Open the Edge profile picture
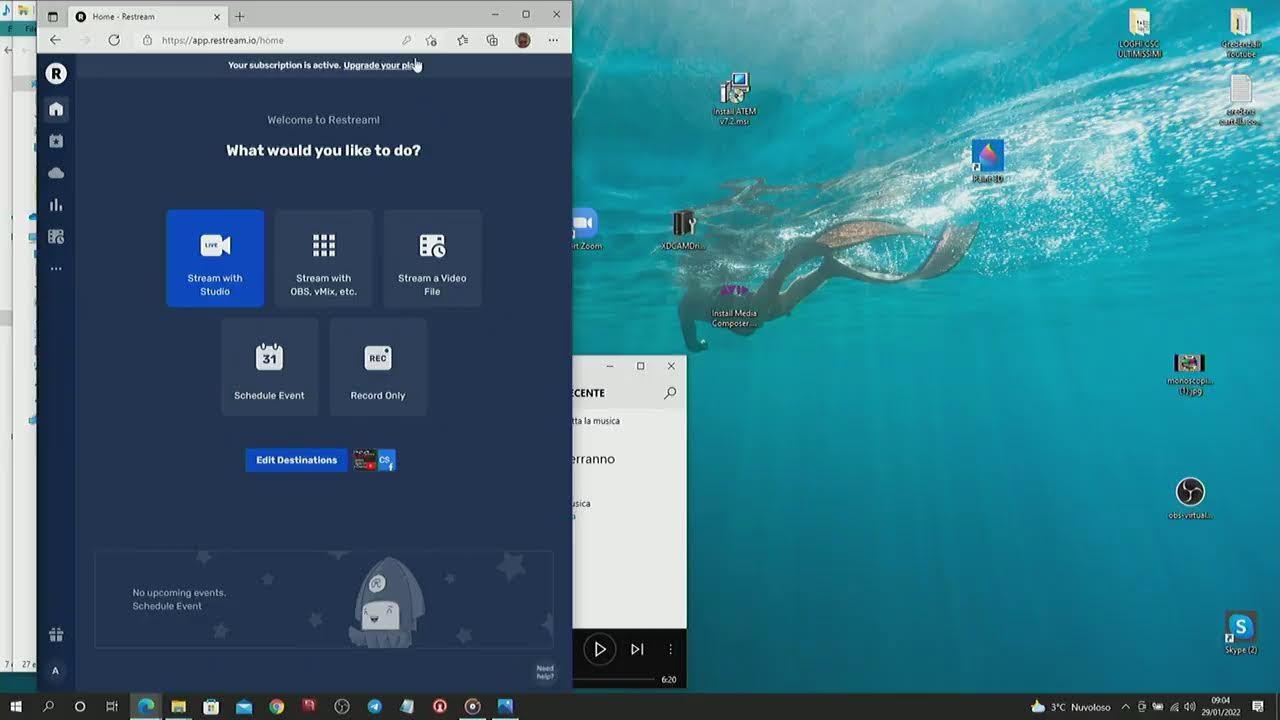 (x=522, y=40)
